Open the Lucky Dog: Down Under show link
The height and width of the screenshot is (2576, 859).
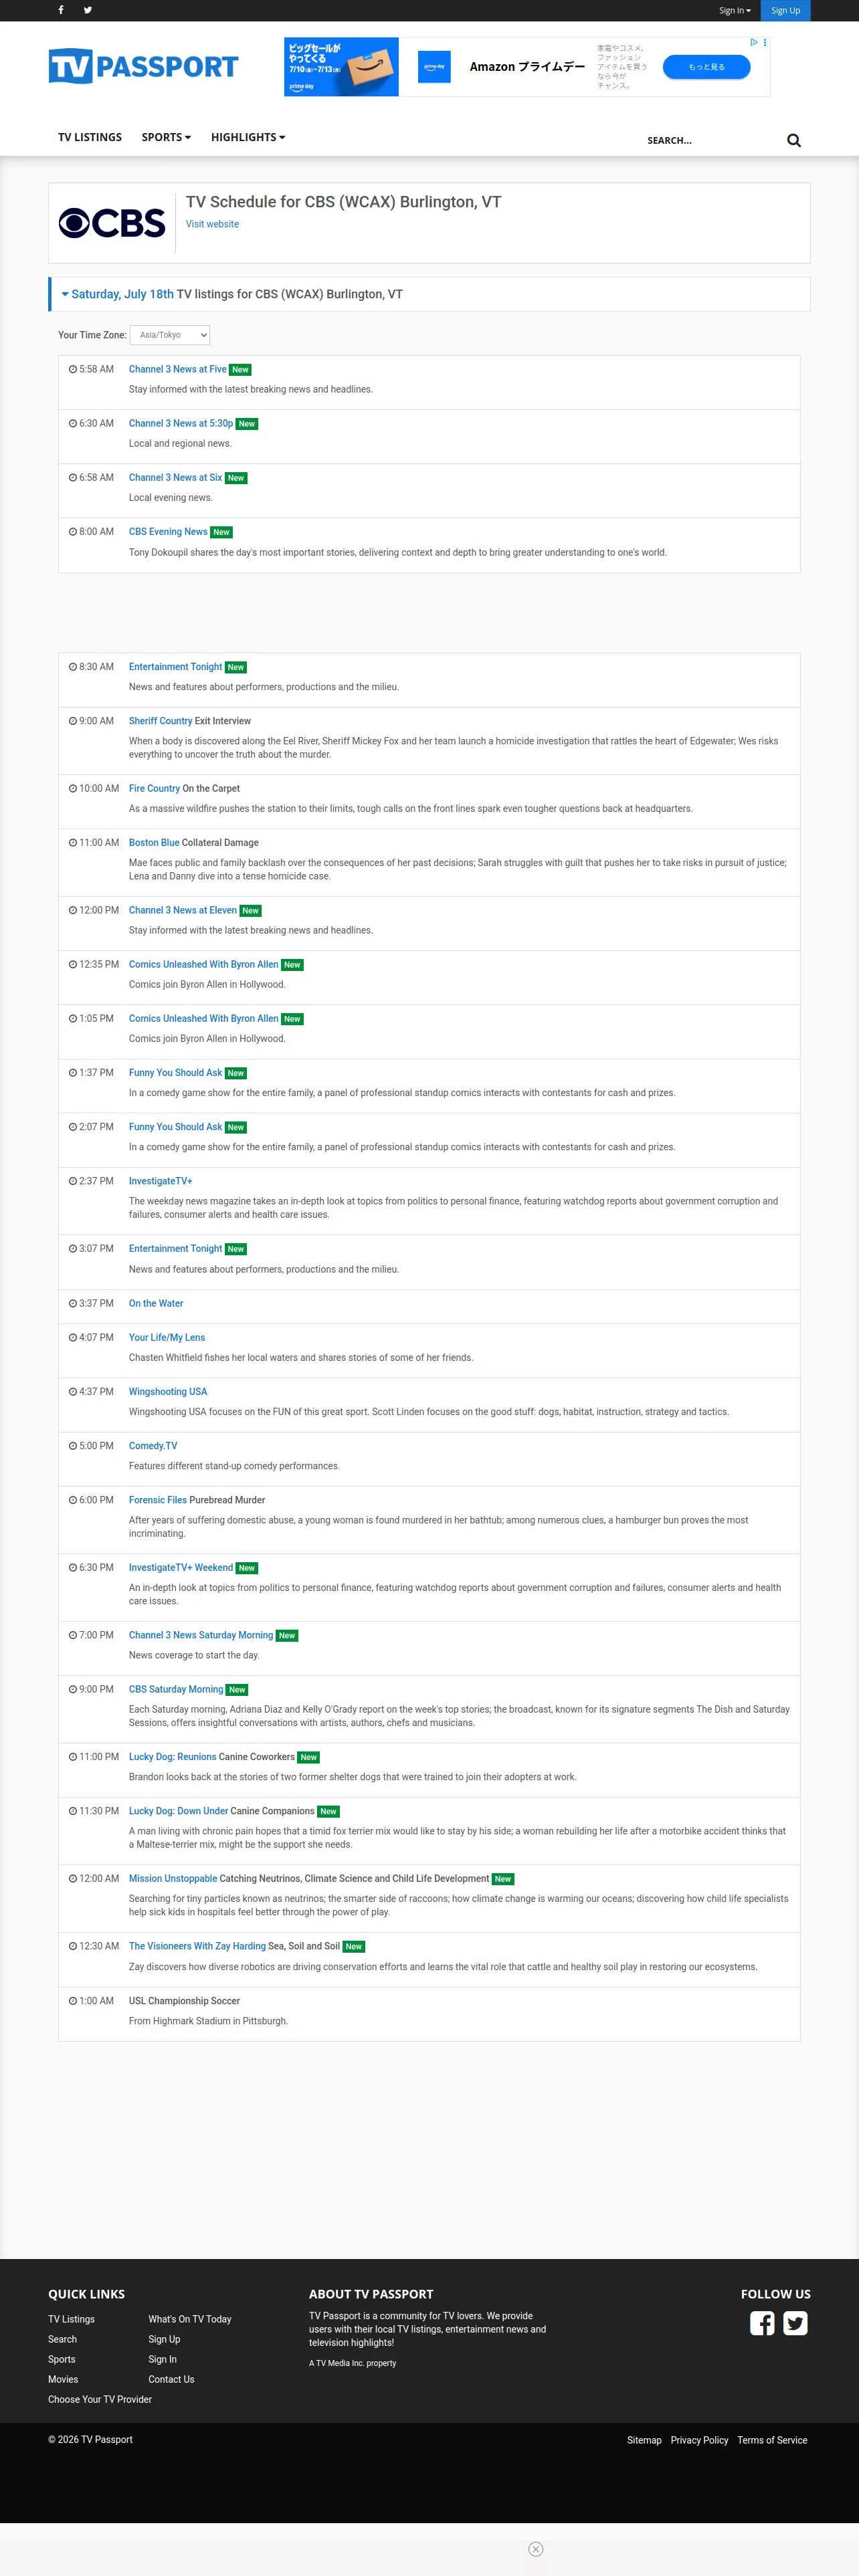pos(179,1811)
